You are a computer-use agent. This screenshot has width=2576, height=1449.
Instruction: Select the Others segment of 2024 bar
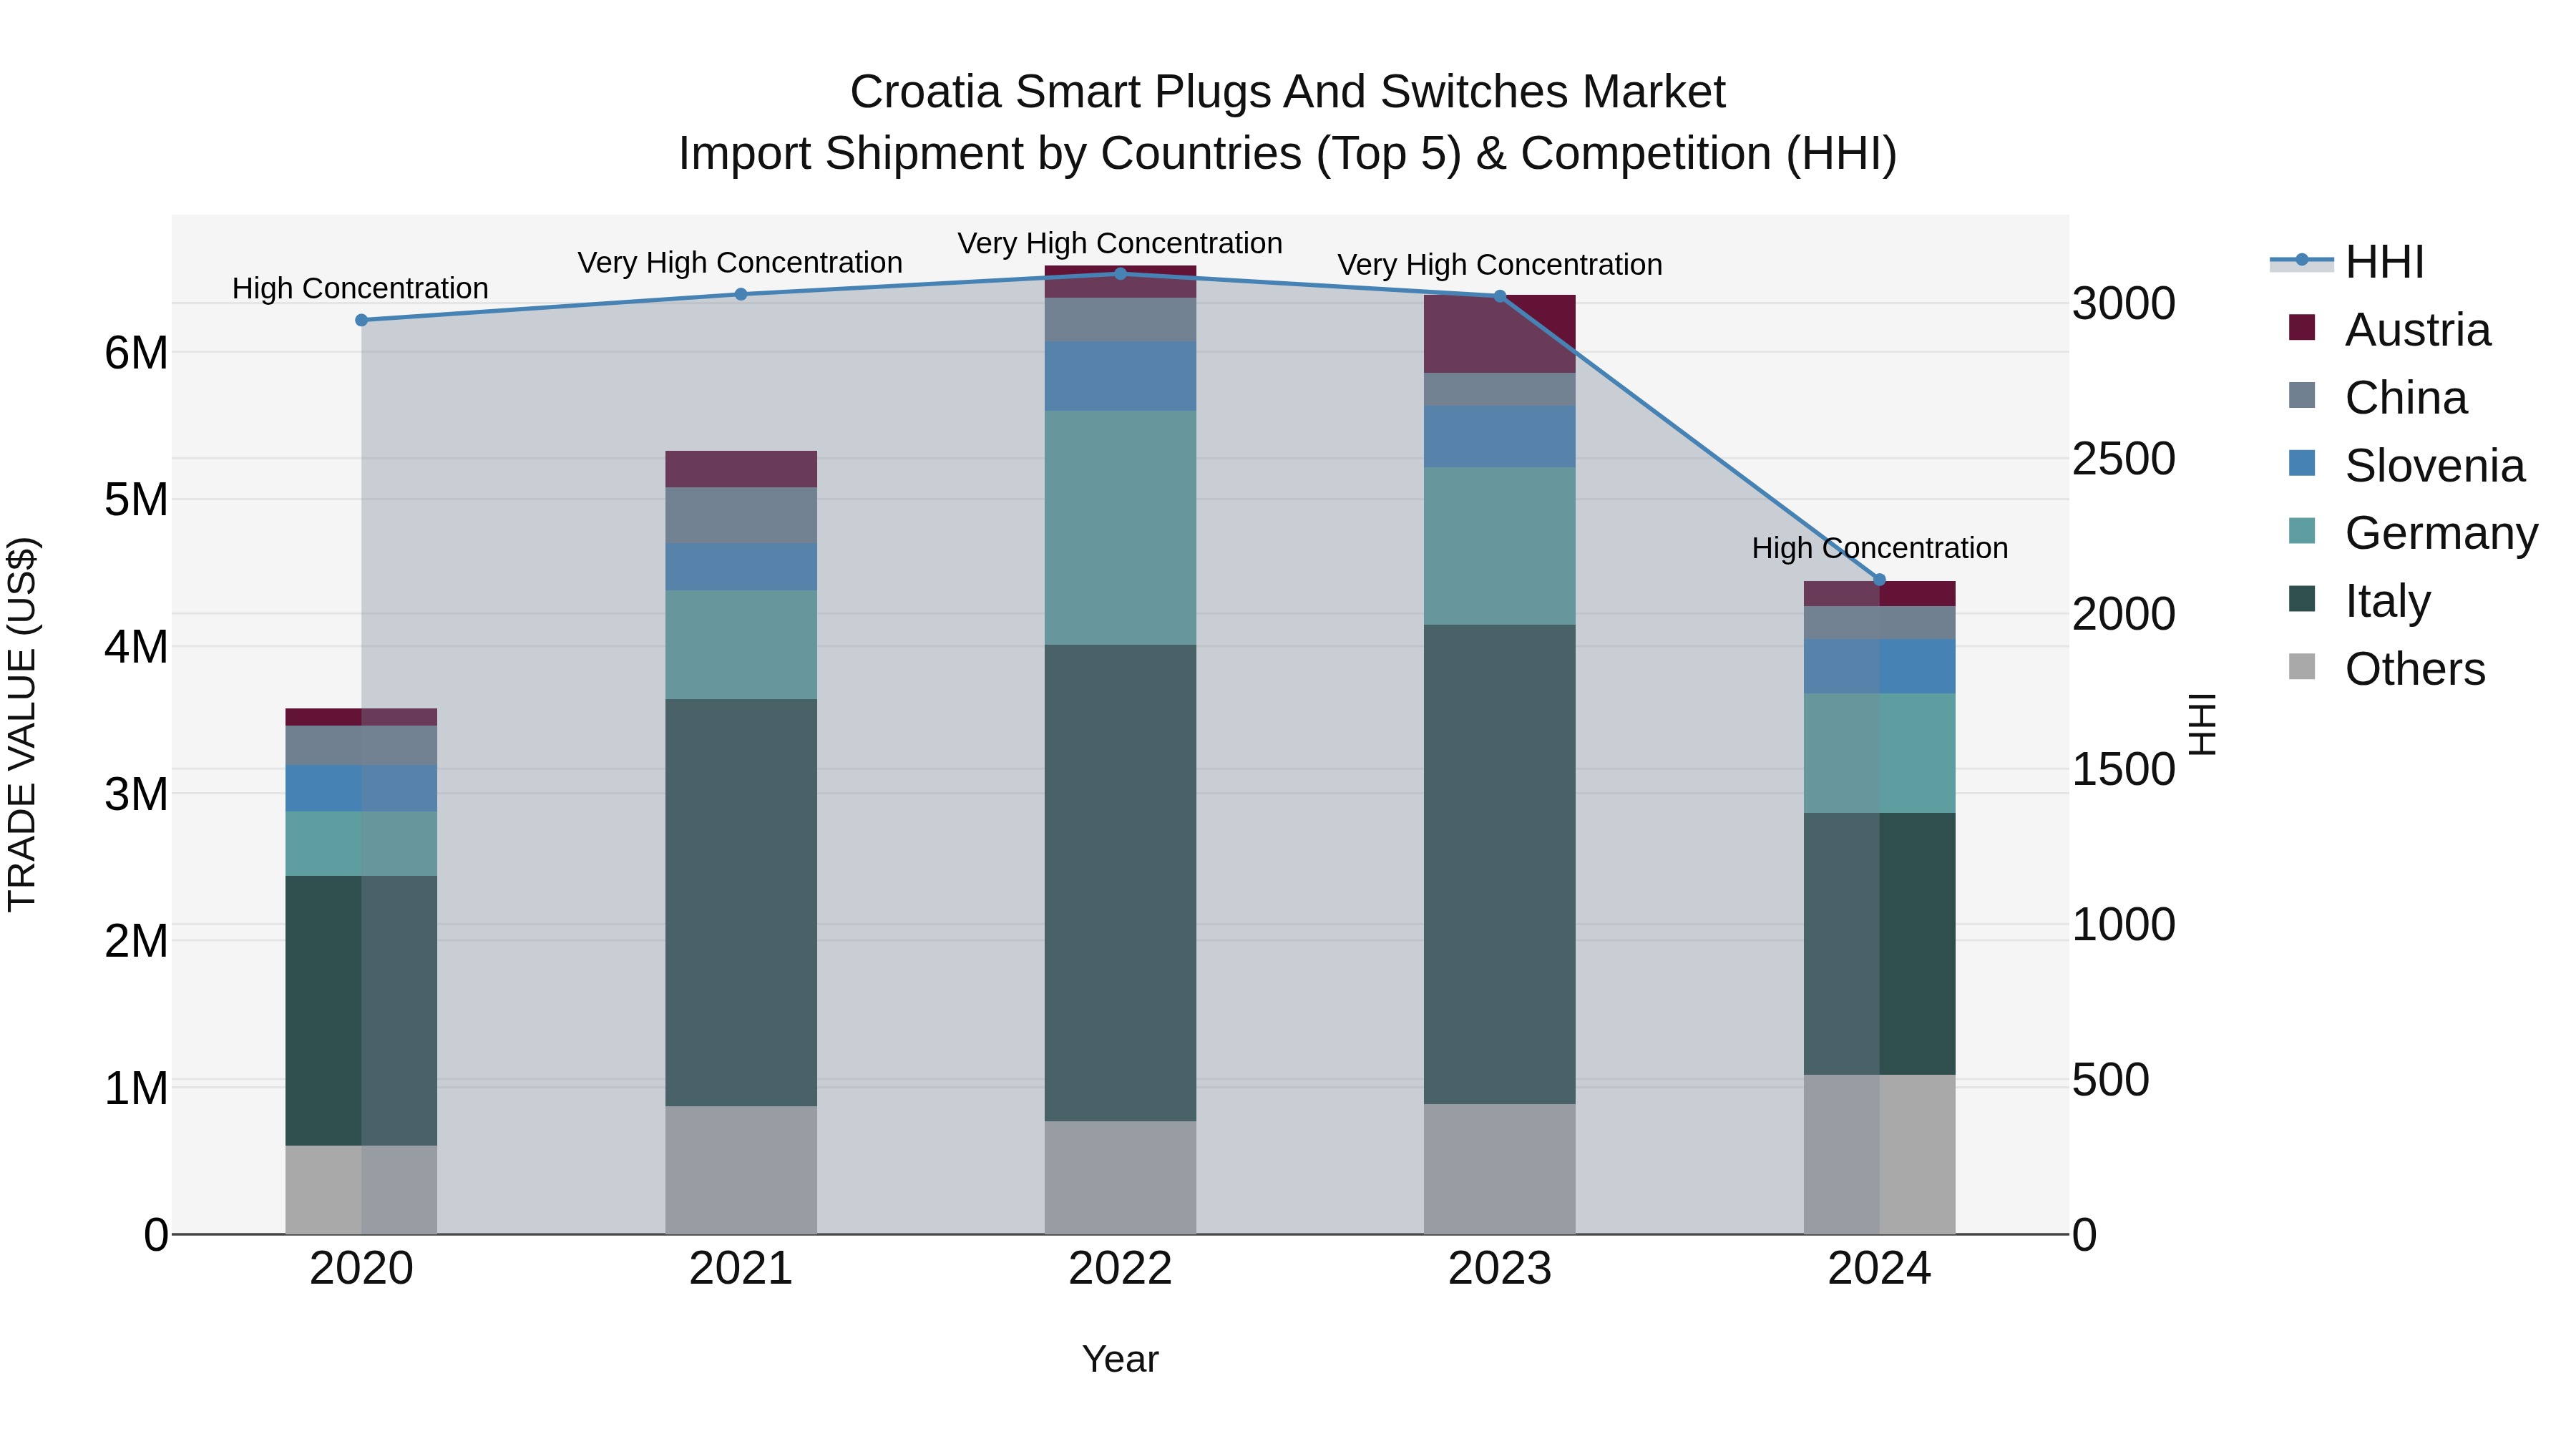(x=1879, y=1155)
